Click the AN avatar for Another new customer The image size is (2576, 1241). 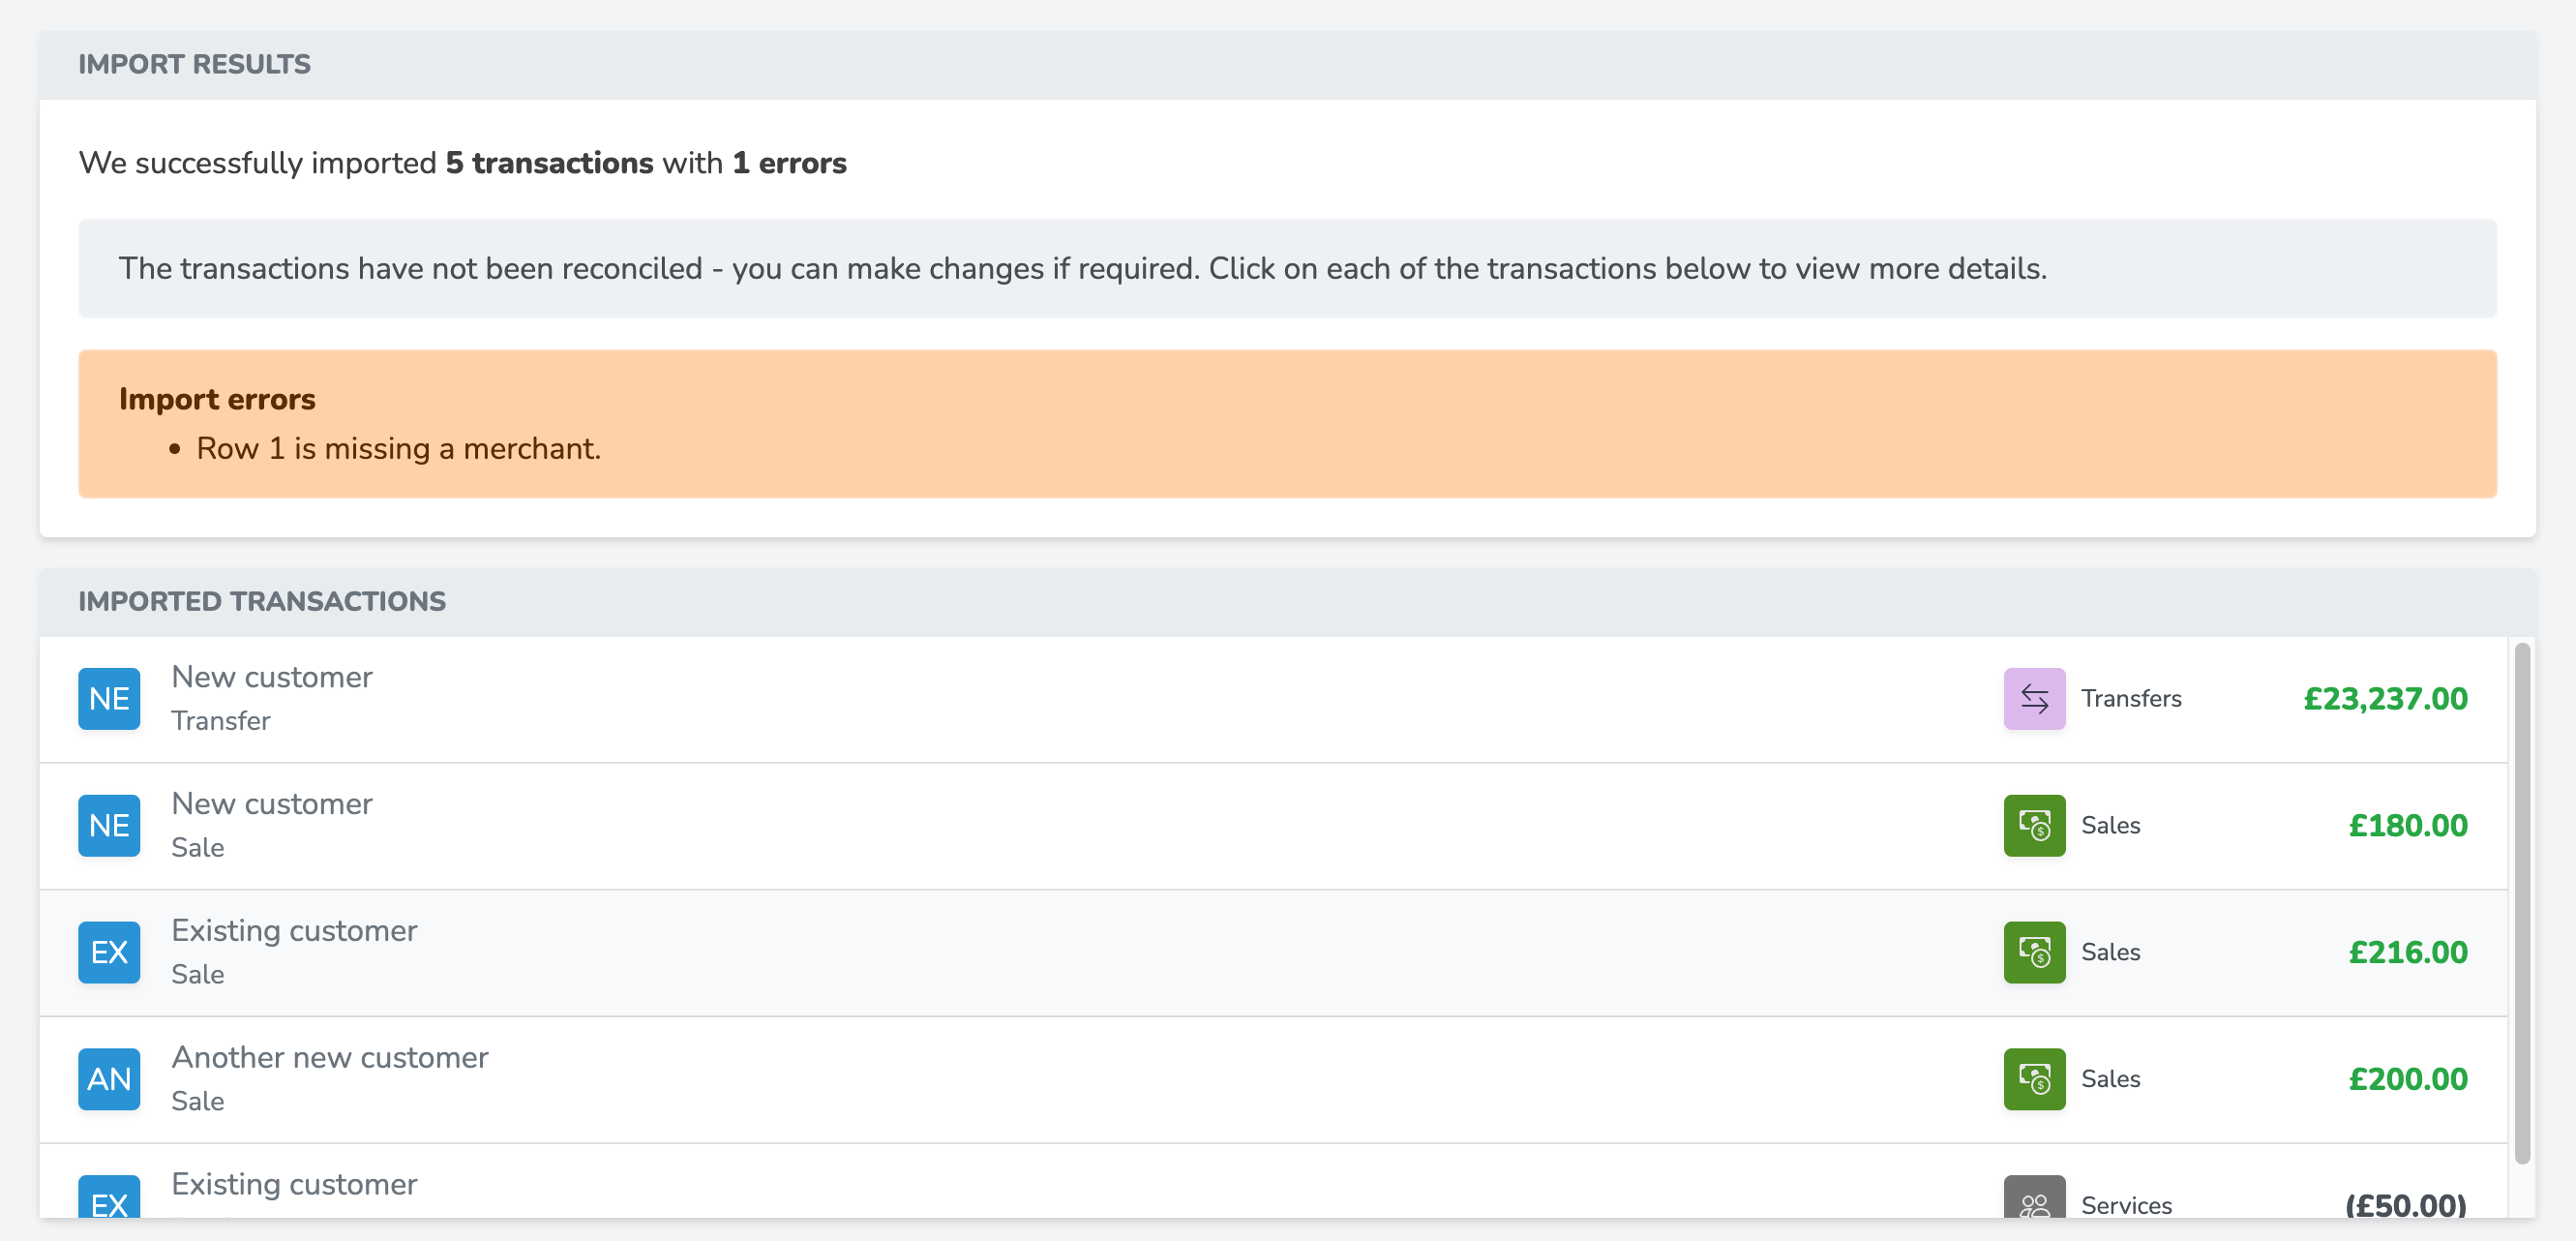click(109, 1079)
